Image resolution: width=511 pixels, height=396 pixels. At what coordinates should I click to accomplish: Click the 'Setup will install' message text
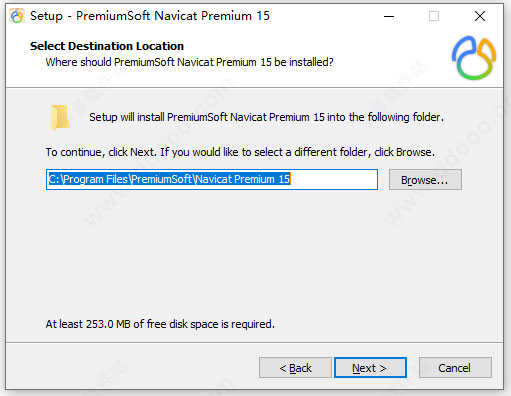point(266,117)
